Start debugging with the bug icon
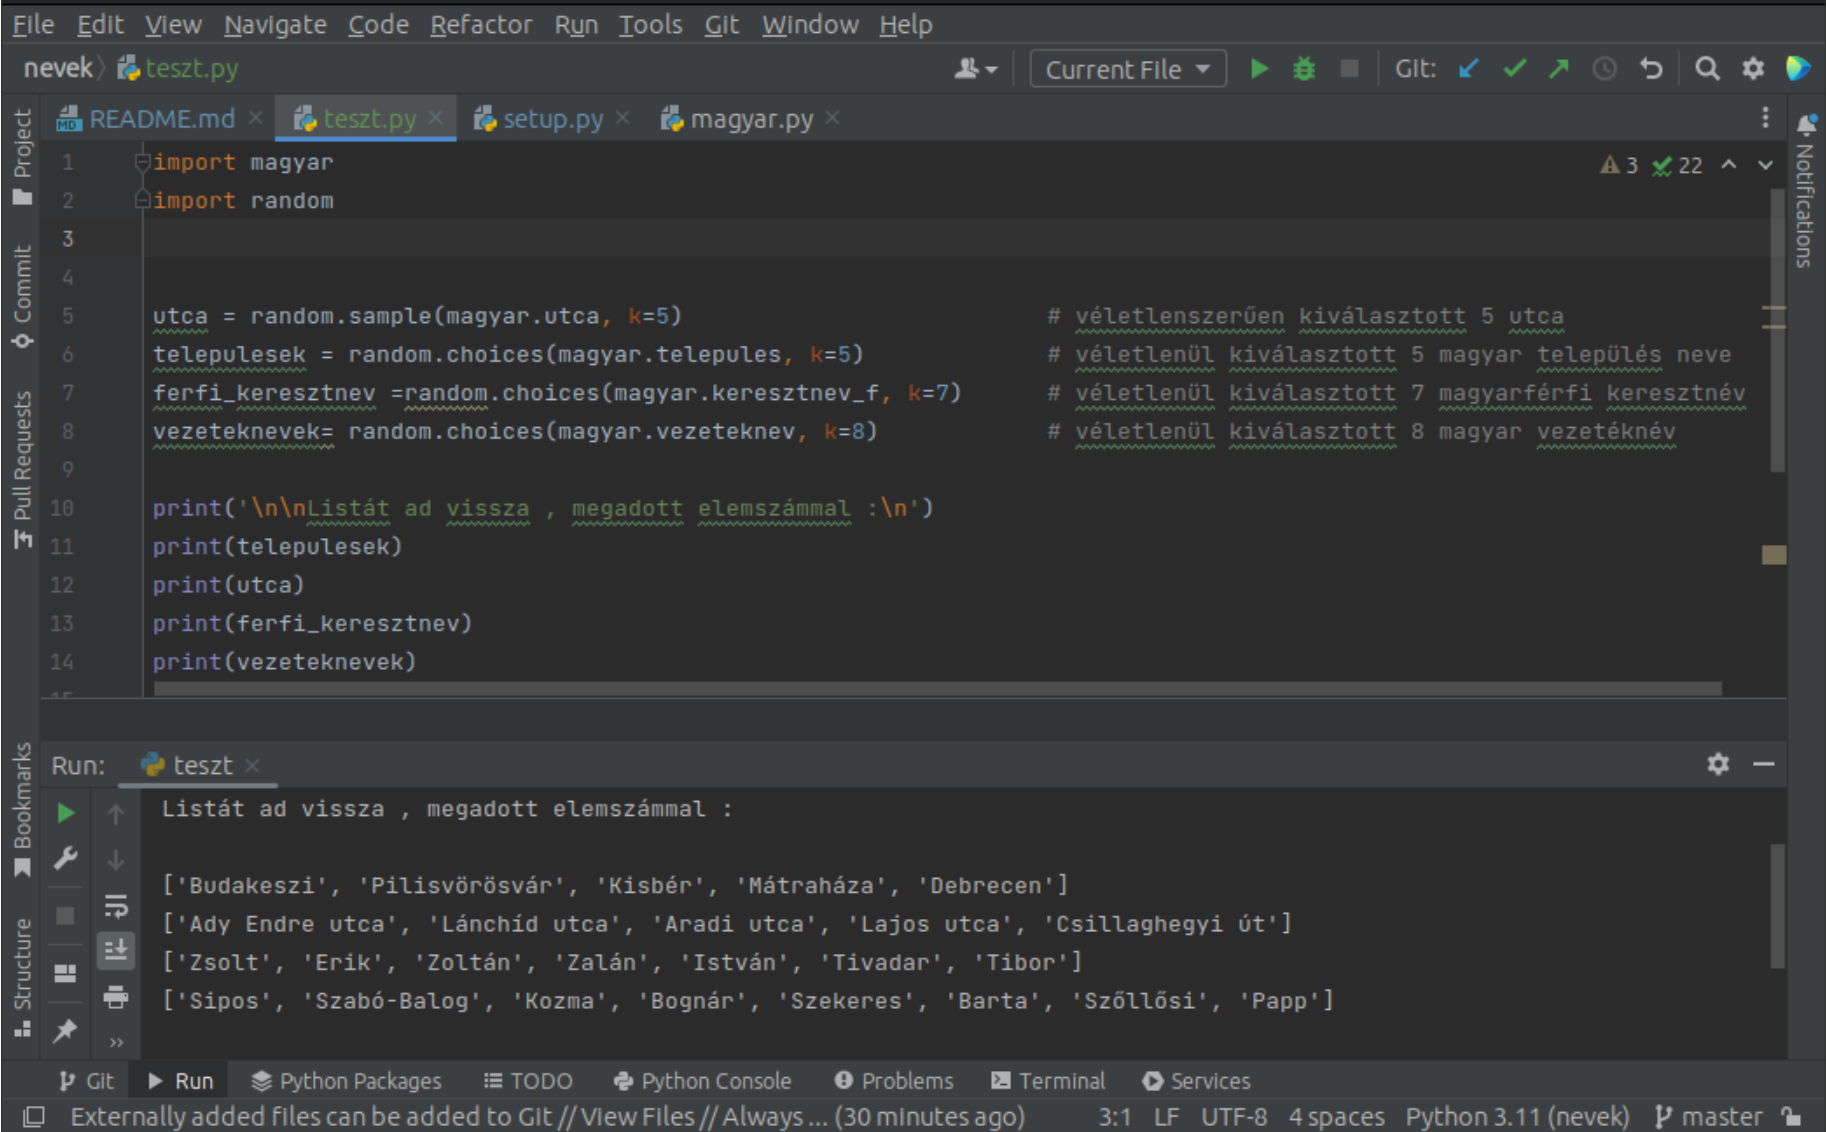1826x1132 pixels. pos(1303,68)
